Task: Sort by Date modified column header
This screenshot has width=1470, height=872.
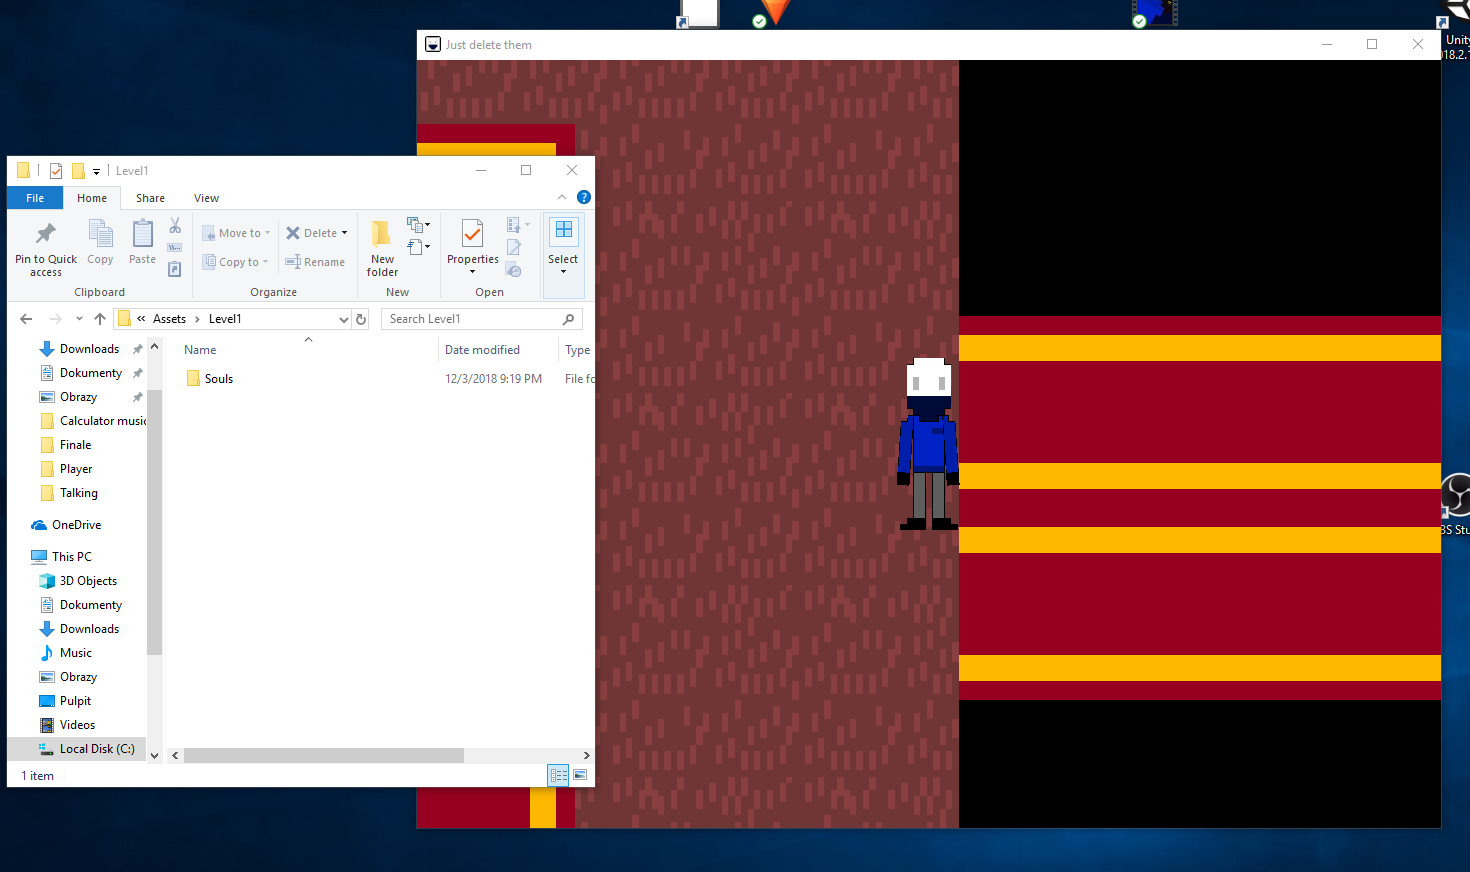Action: click(x=482, y=350)
